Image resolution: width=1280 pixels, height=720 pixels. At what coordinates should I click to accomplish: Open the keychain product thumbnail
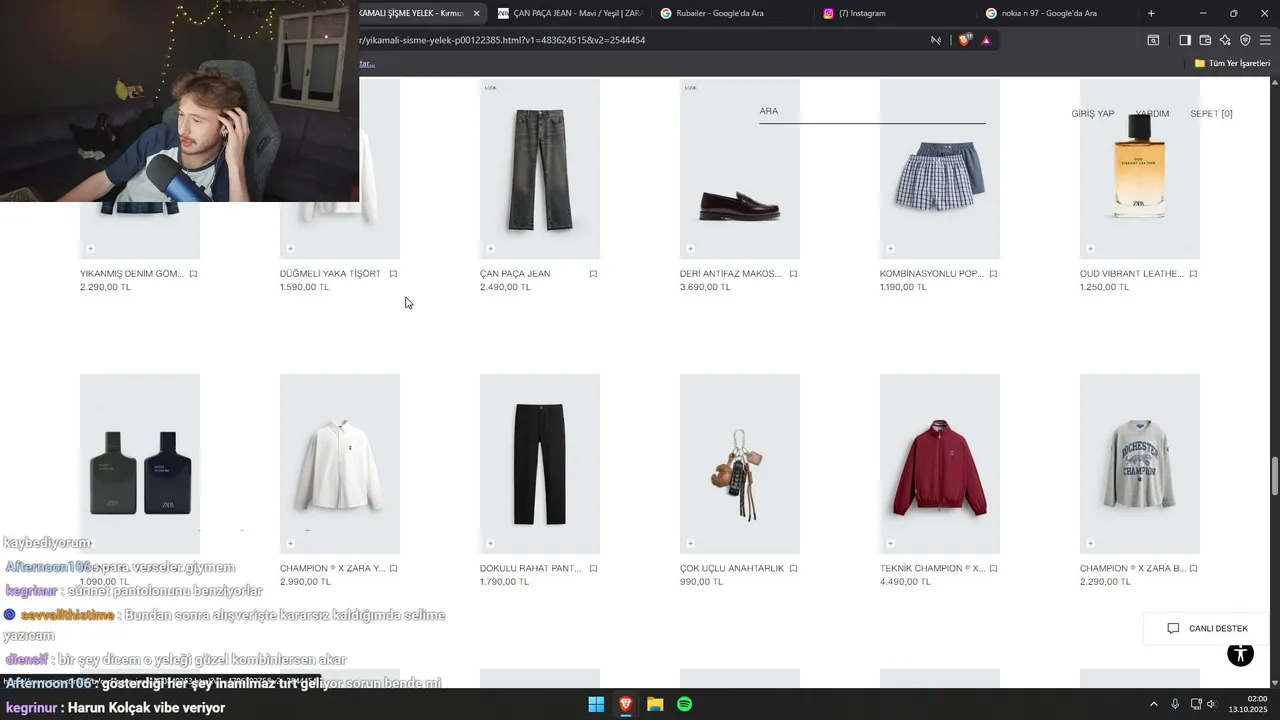point(740,464)
